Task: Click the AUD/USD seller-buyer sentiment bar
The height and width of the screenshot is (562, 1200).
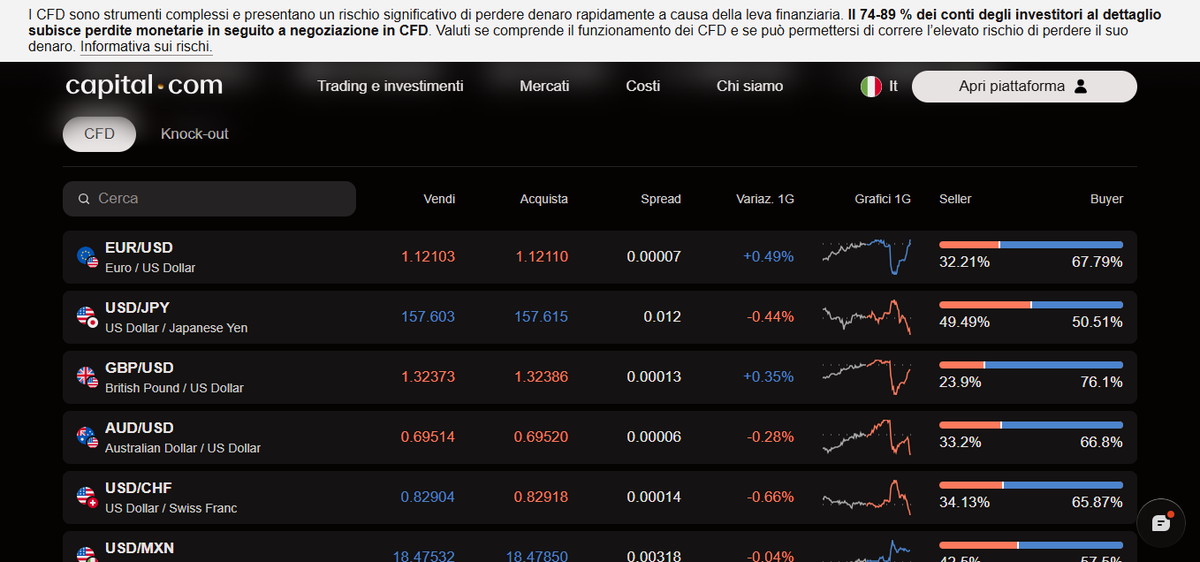Action: pyautogui.click(x=1031, y=425)
